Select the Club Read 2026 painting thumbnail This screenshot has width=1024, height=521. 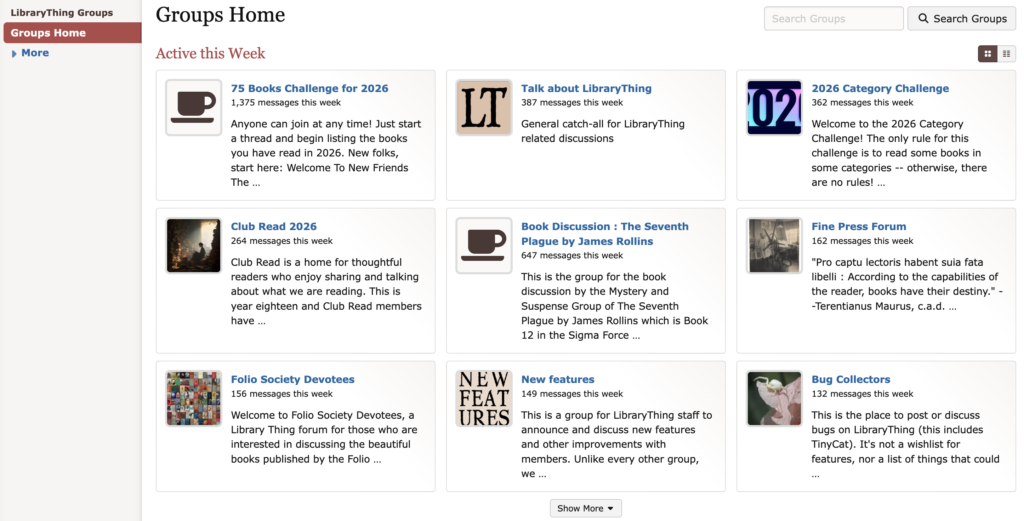(x=193, y=245)
